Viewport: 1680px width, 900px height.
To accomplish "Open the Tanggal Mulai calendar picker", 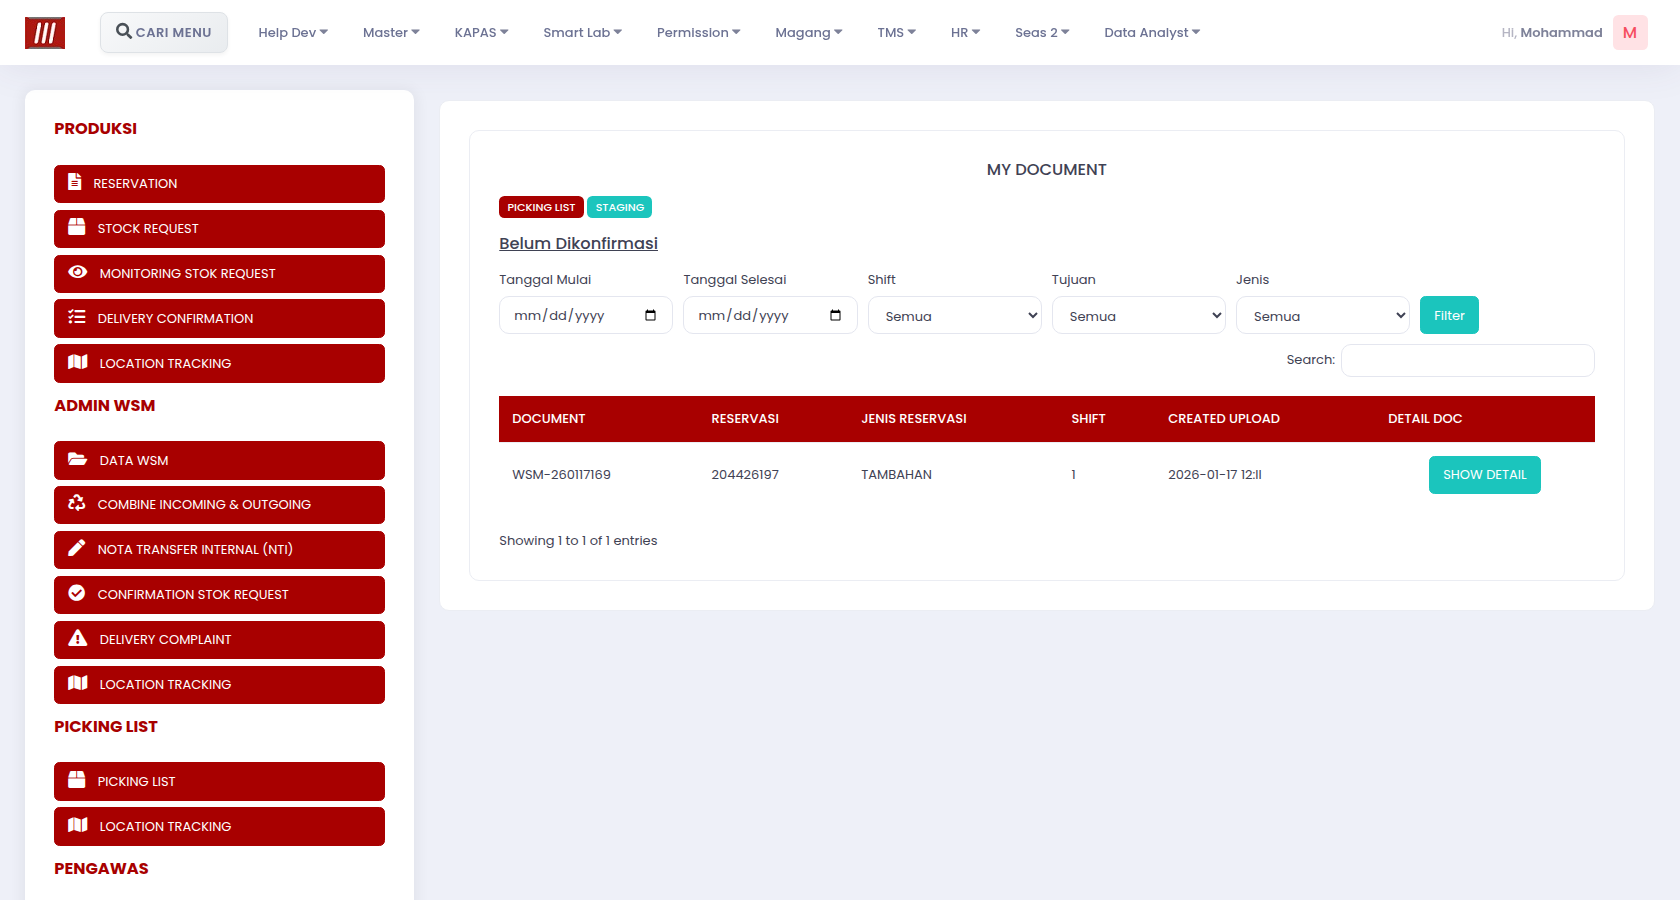I will pyautogui.click(x=650, y=315).
